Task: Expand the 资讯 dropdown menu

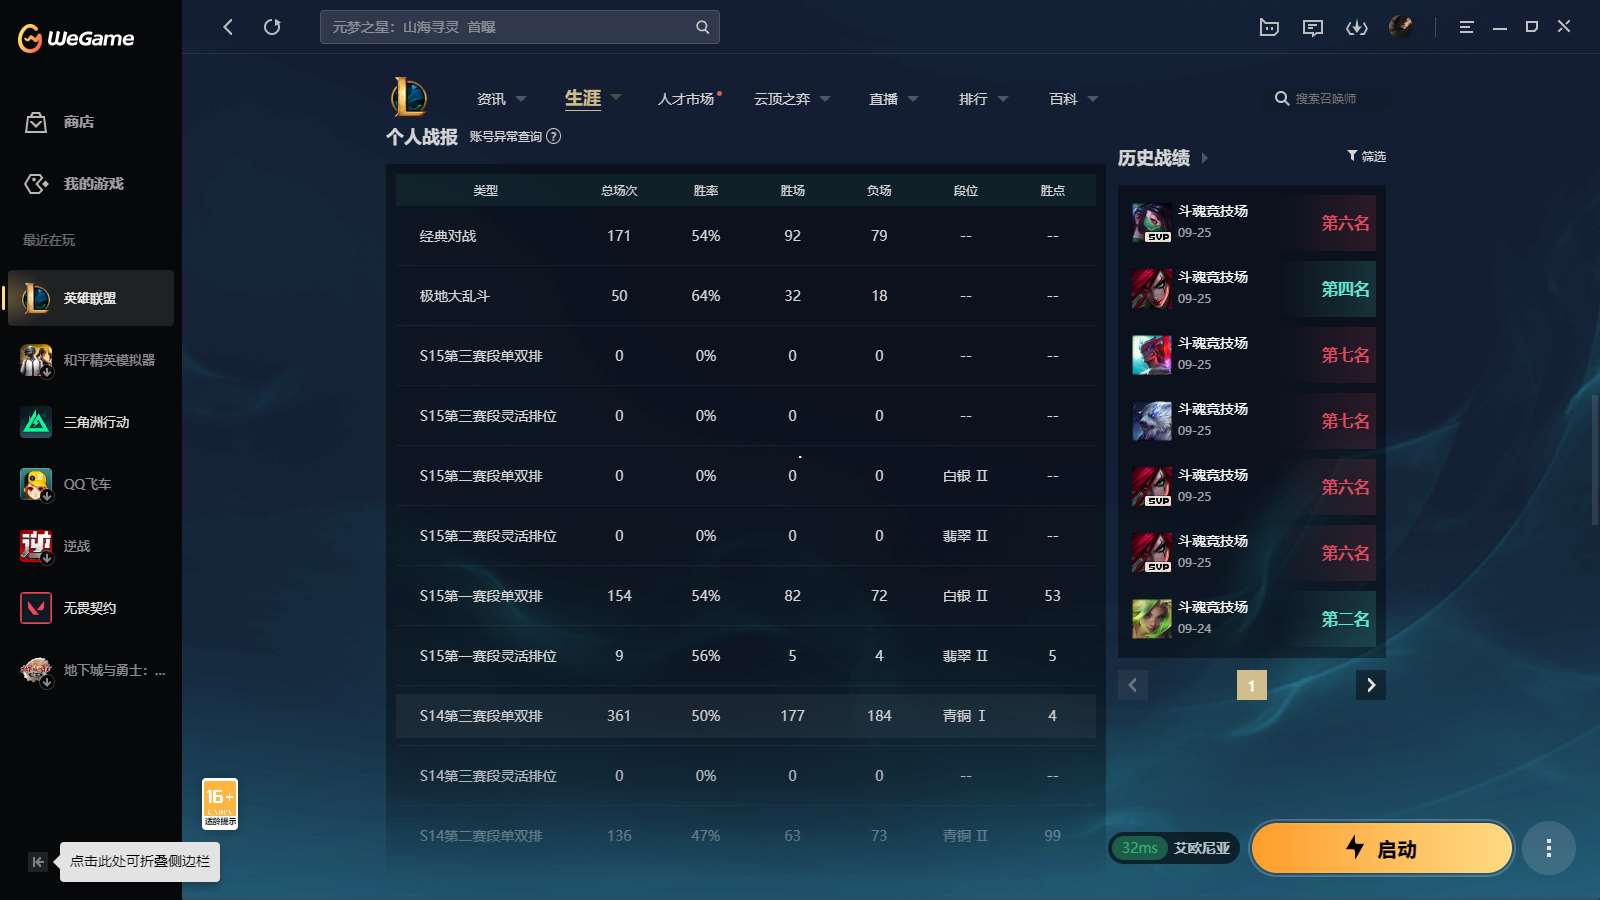Action: pos(500,99)
